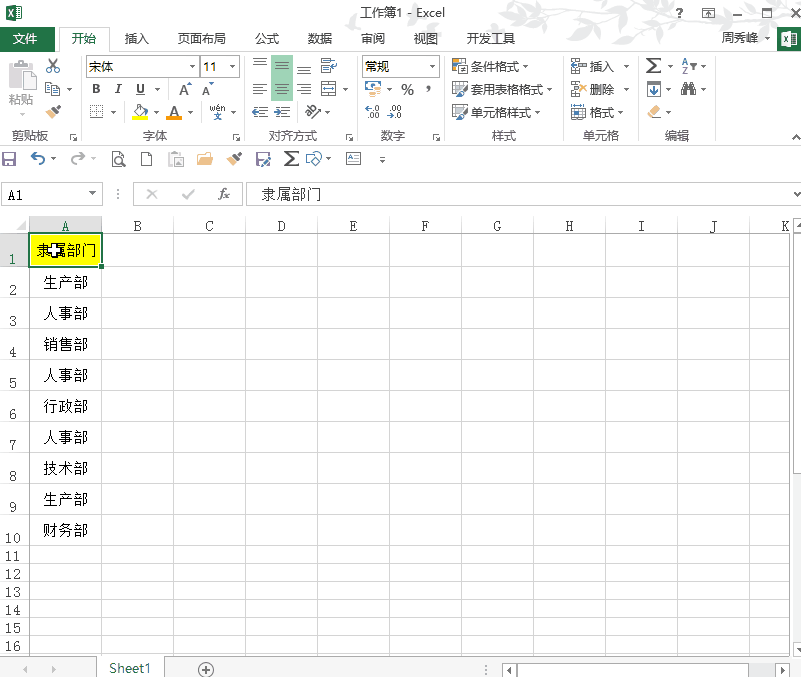The width and height of the screenshot is (801, 677).
Task: Click the 删除 delete cells button
Action: pyautogui.click(x=593, y=89)
